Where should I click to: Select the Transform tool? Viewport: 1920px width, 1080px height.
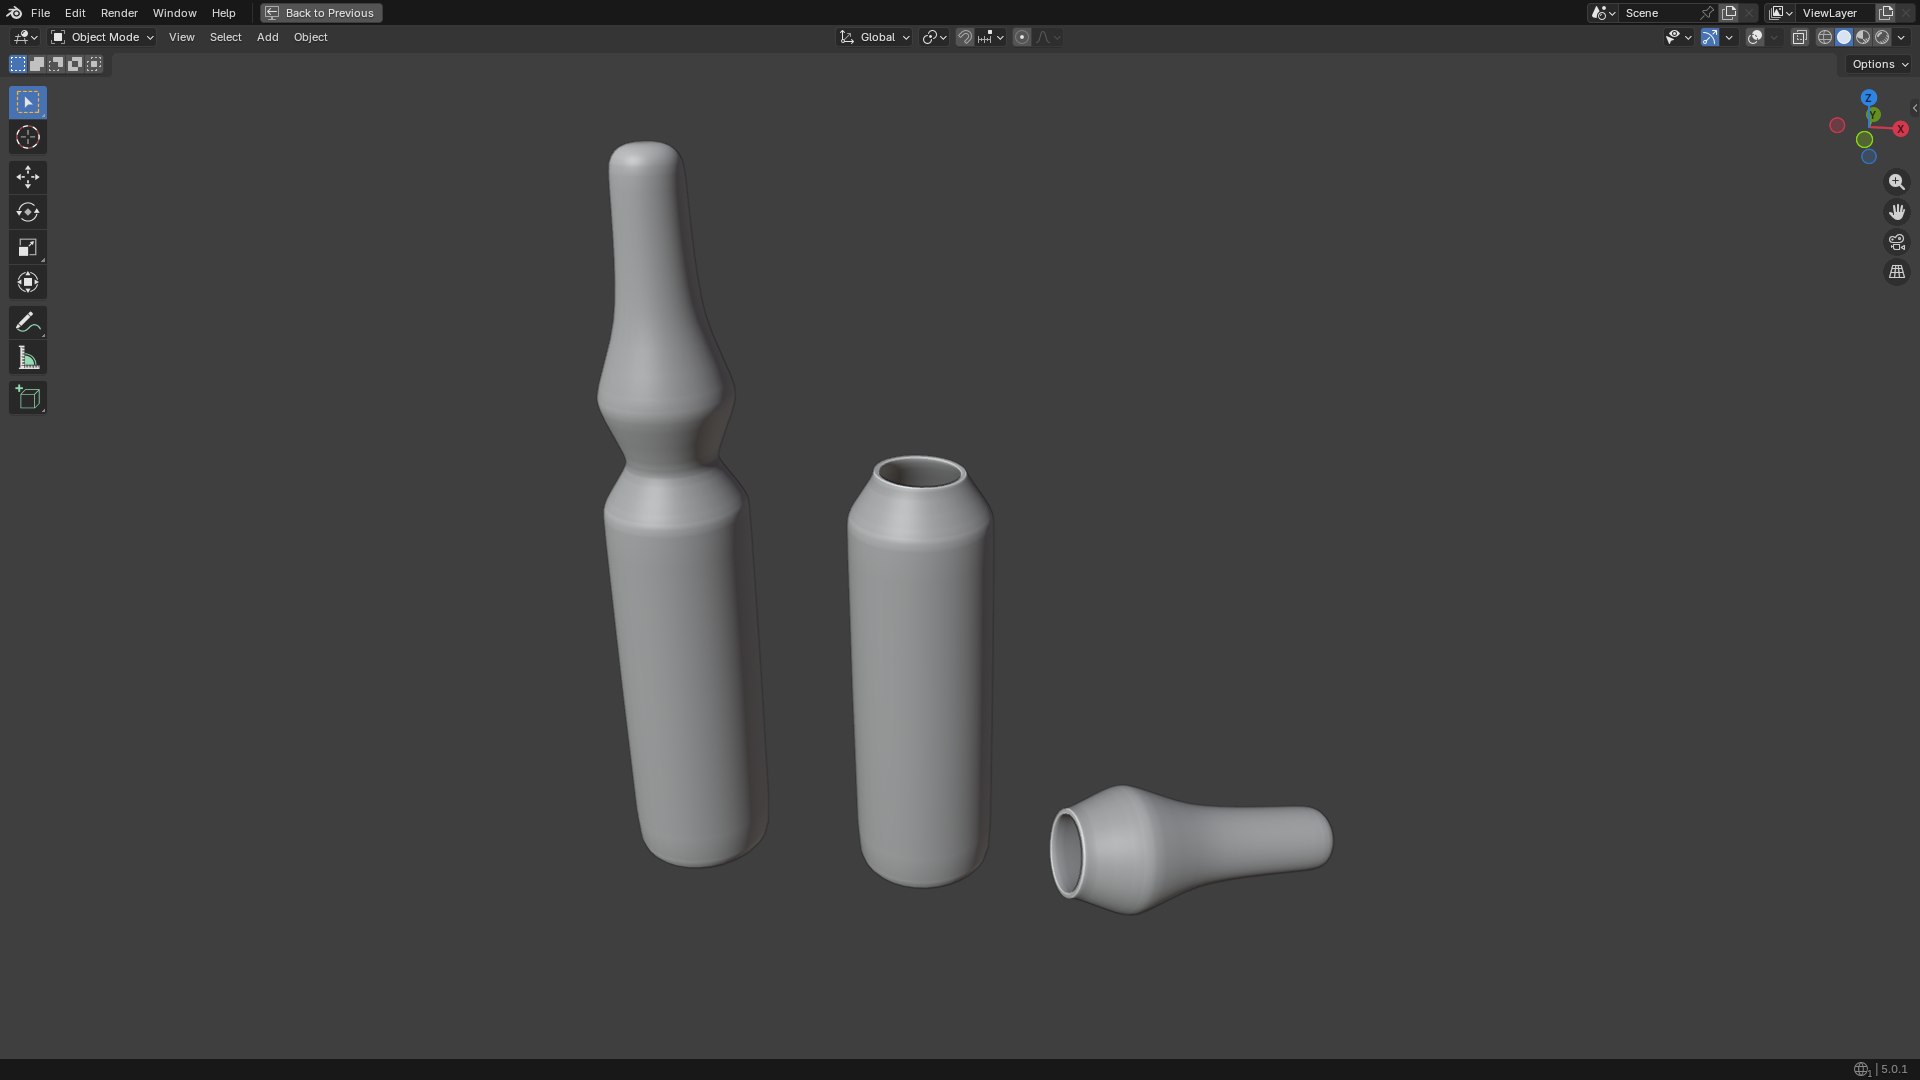coord(28,282)
